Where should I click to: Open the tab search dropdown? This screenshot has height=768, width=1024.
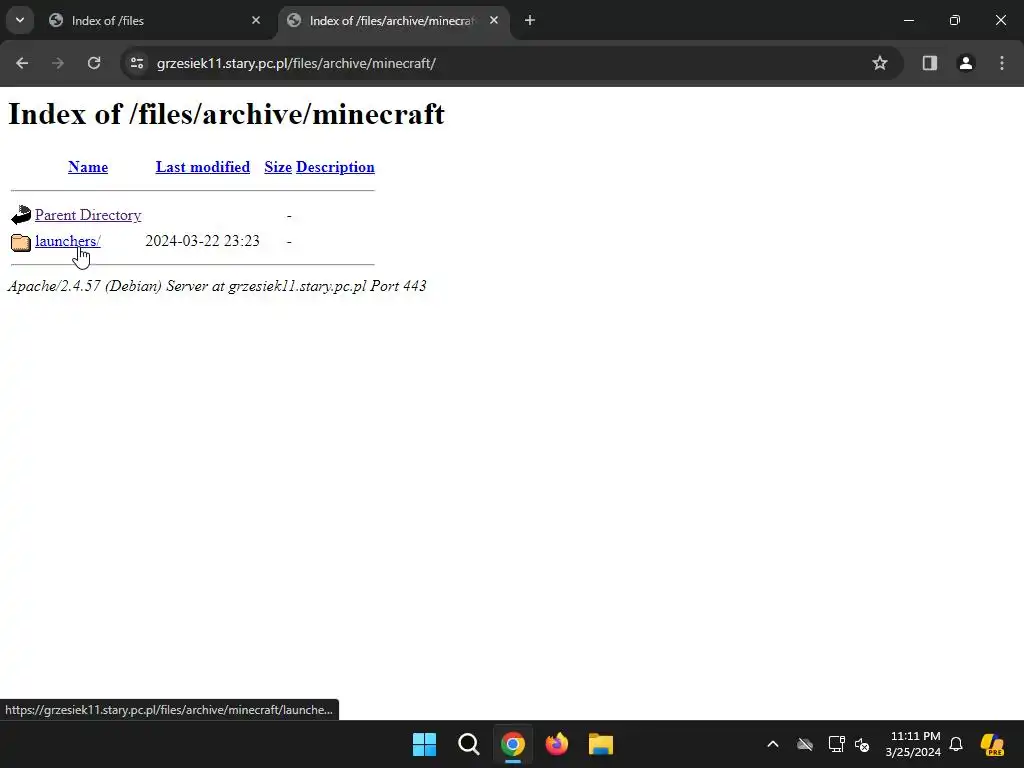click(20, 20)
